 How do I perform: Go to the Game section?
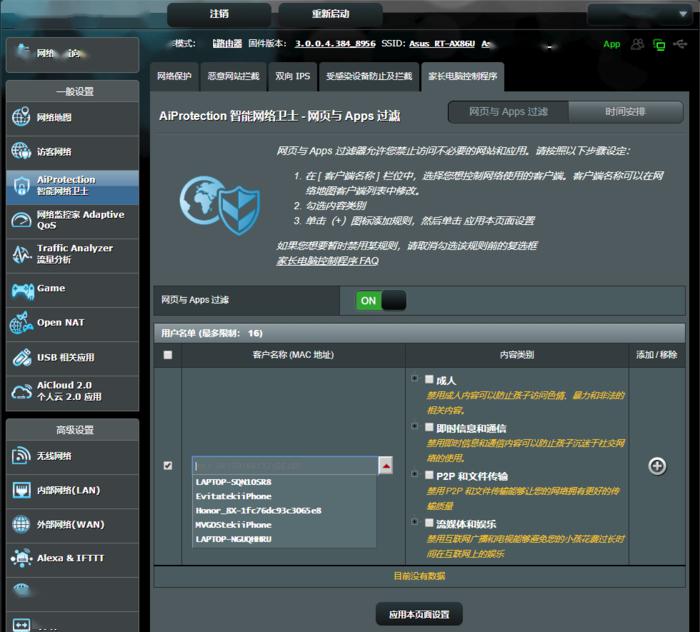tap(70, 289)
